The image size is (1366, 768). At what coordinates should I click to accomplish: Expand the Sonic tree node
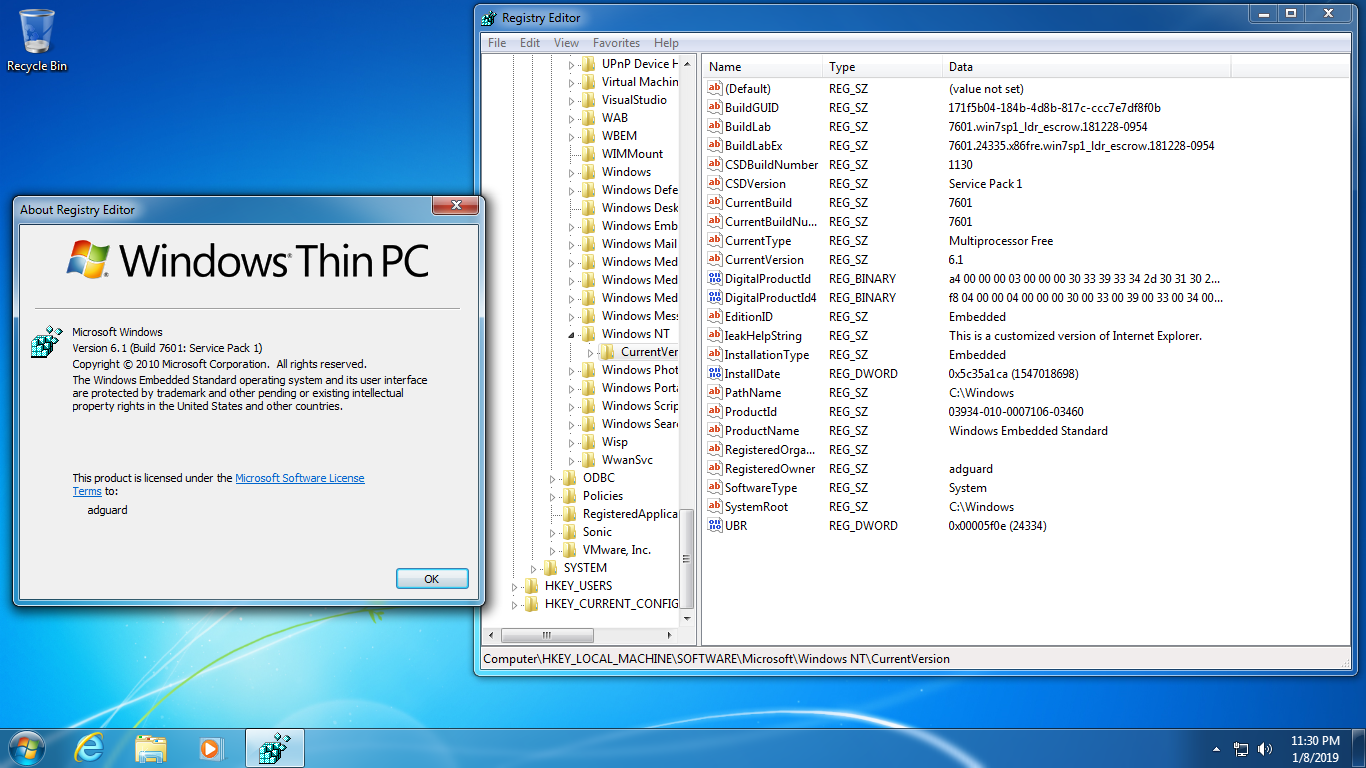click(553, 532)
